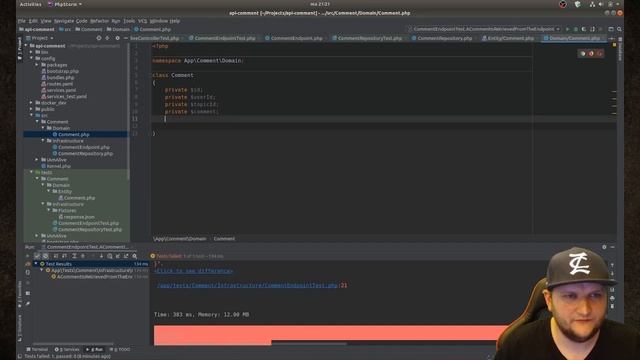
Task: Expand the bin folder
Action: [x=31, y=52]
